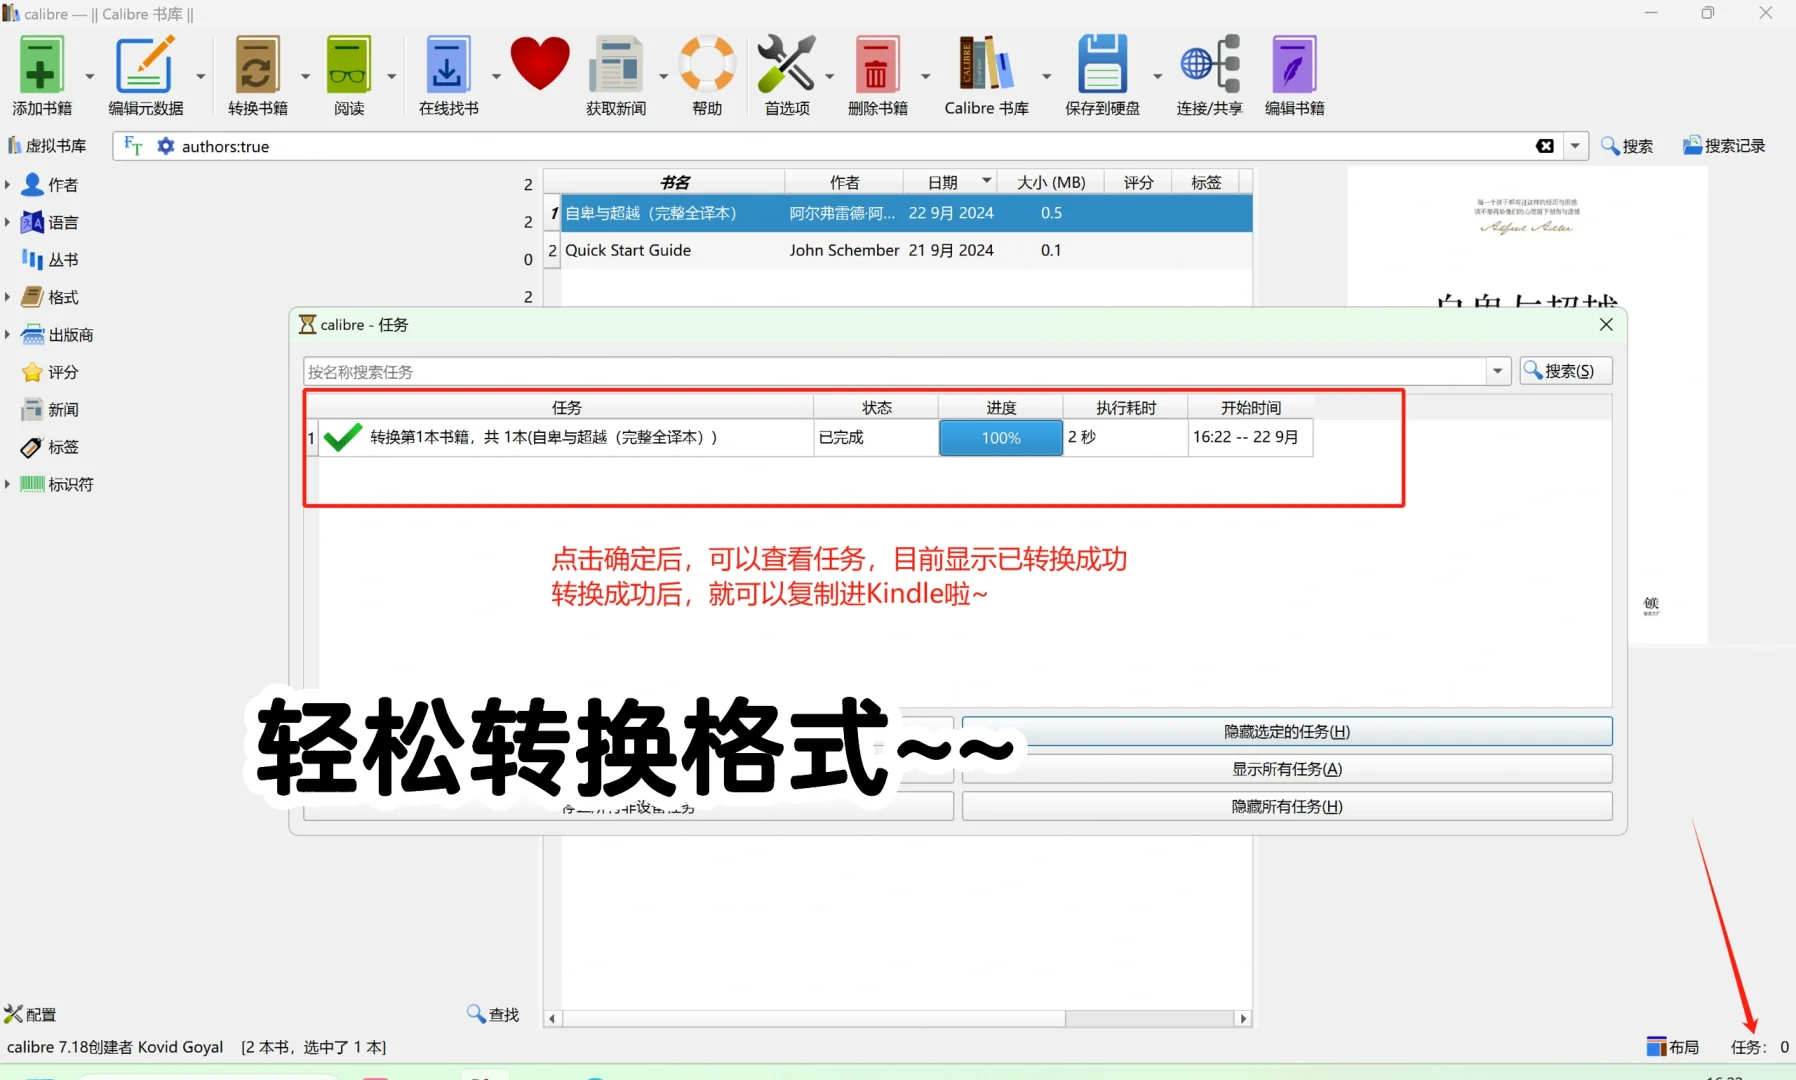Sort by the Title (书名) column header
Image resolution: width=1796 pixels, height=1080 pixels.
point(673,182)
